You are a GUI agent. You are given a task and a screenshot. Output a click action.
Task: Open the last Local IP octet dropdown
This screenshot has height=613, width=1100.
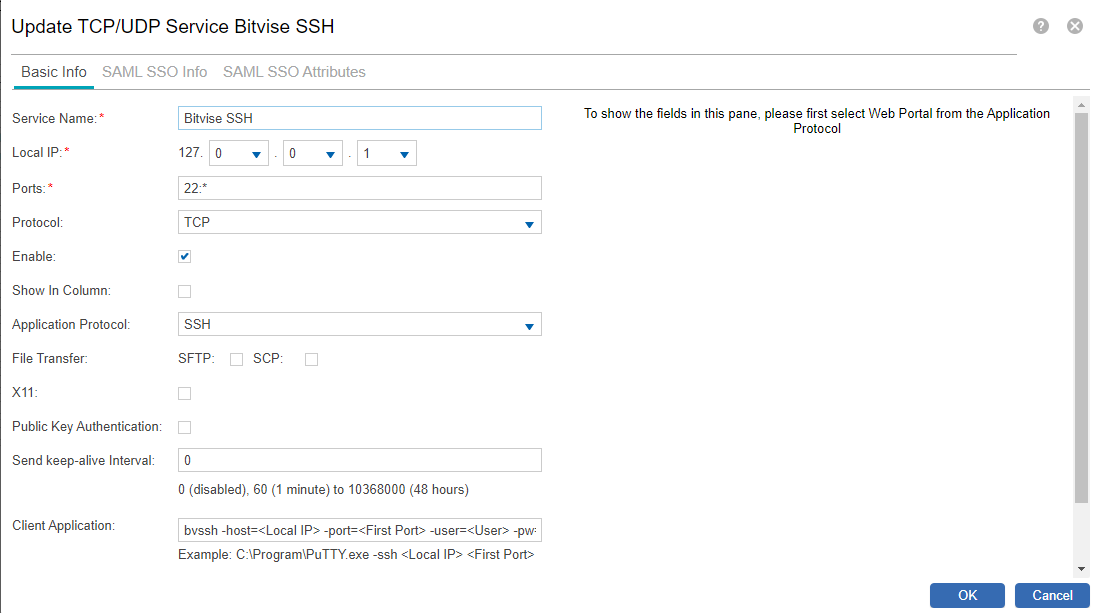387,153
